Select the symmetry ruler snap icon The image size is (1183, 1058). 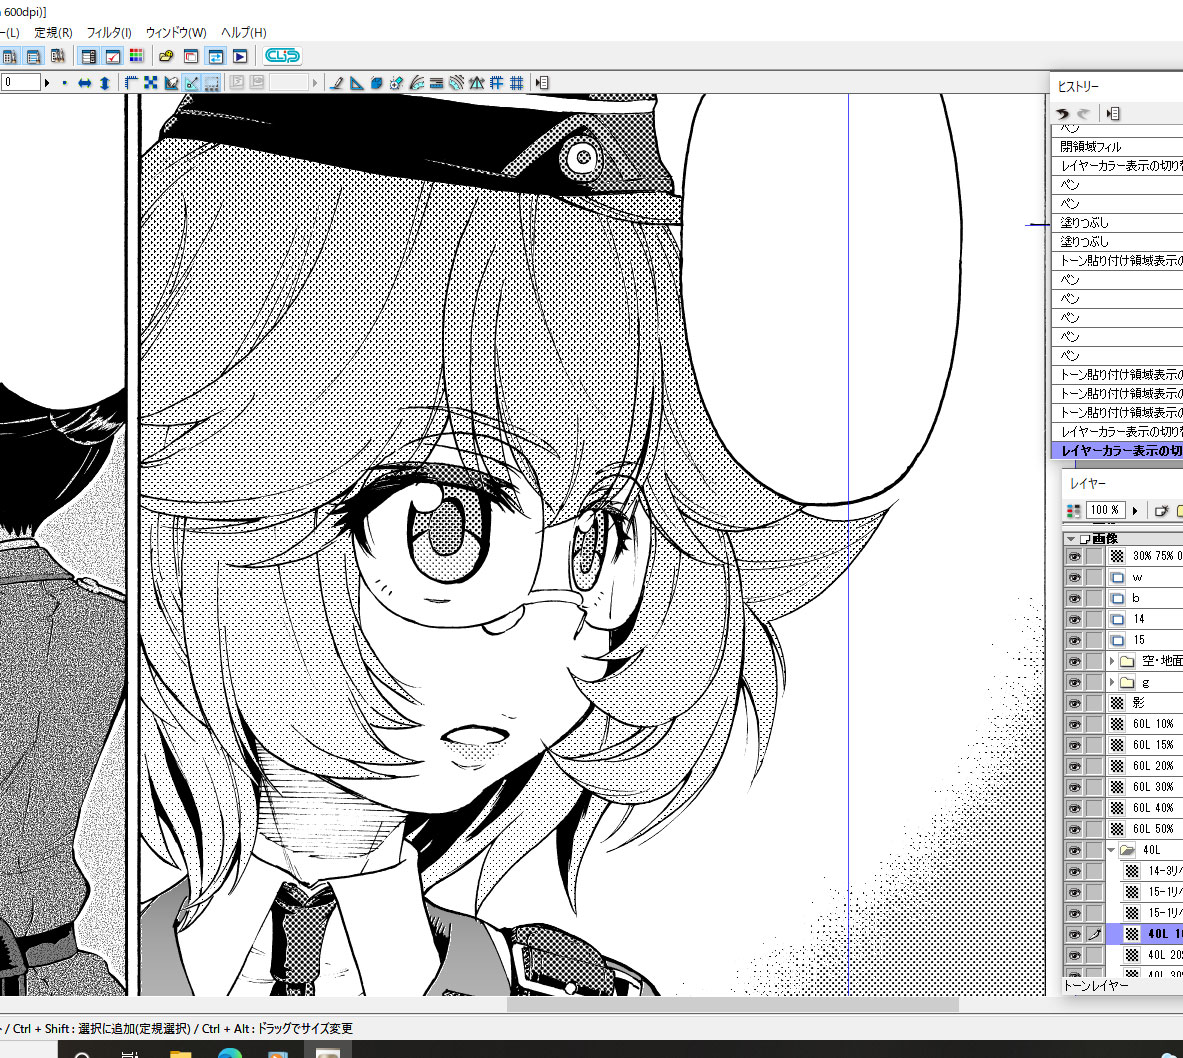coord(476,83)
